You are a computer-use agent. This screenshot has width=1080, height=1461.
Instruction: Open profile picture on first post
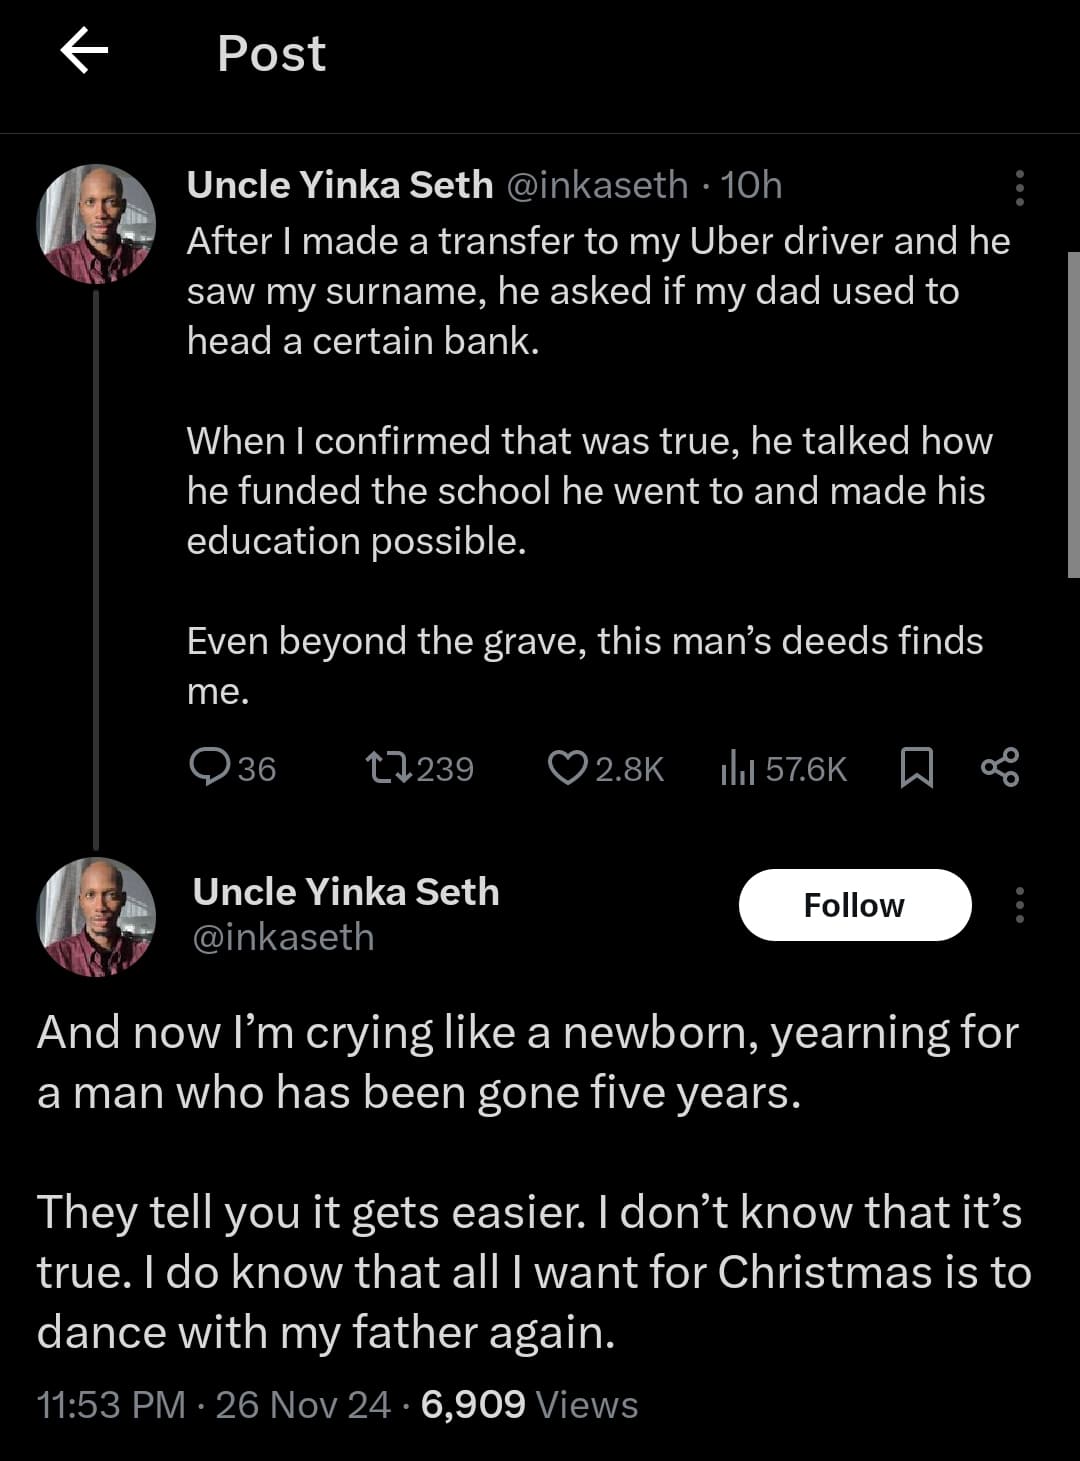point(96,224)
